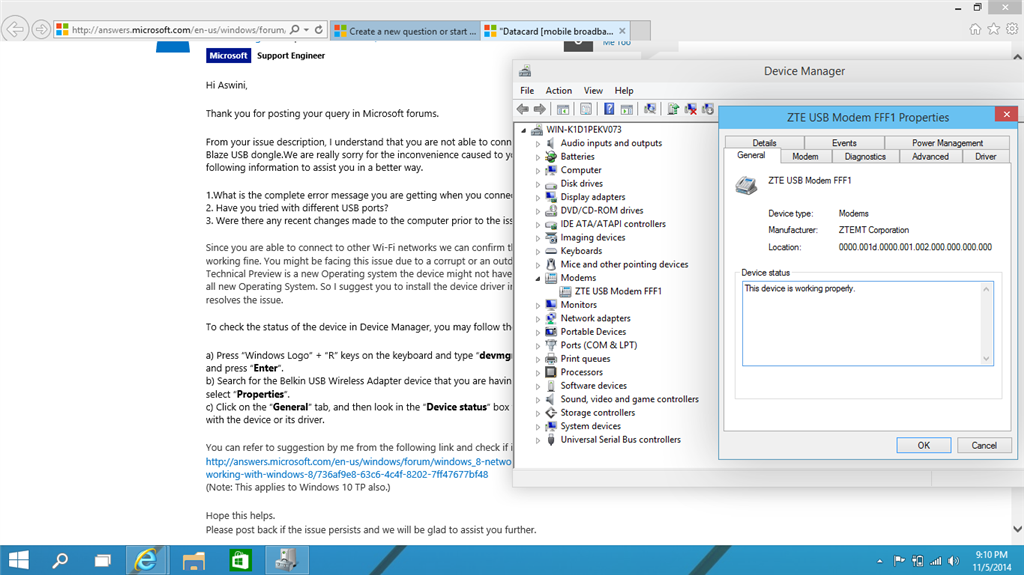This screenshot has height=575, width=1024.
Task: Expand the Processors node
Action: (537, 372)
